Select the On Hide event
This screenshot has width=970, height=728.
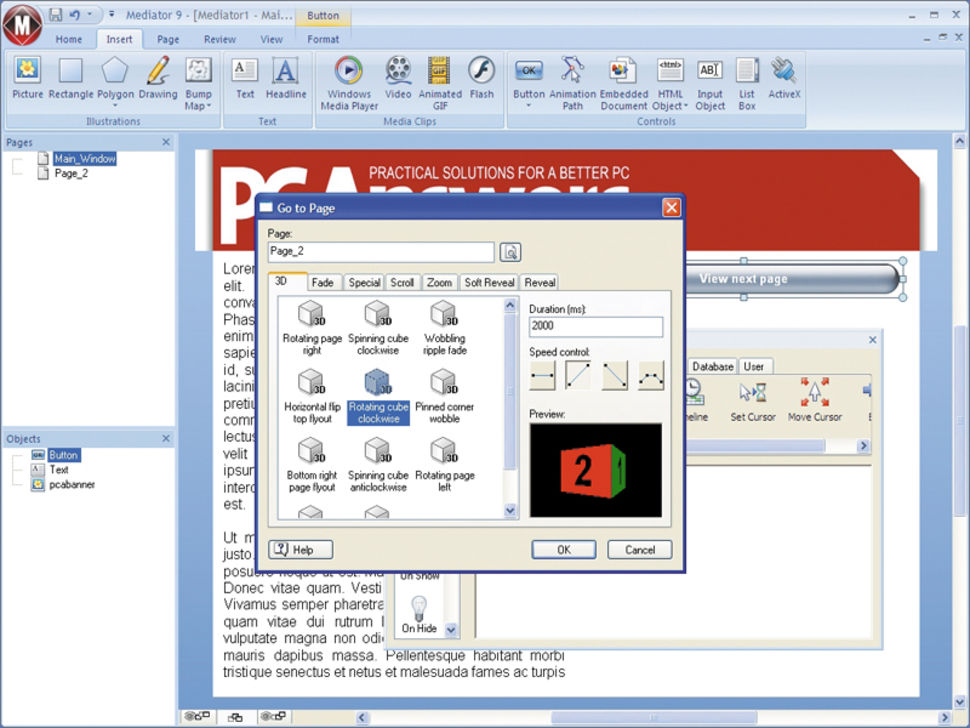pyautogui.click(x=419, y=615)
